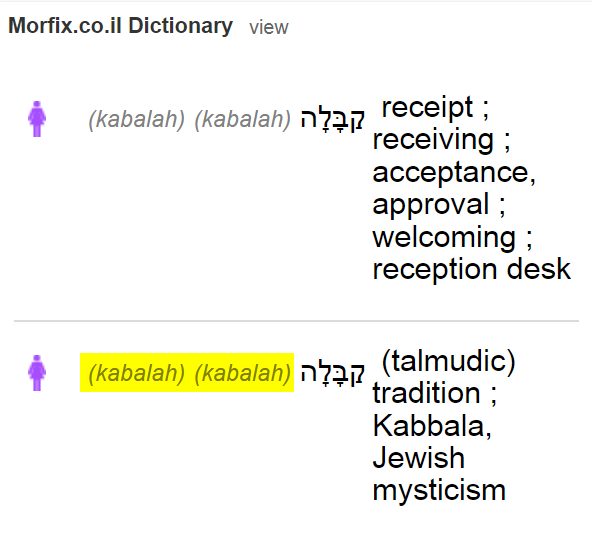
Task: Click the purple female icon beside Kabbala entry
Action: tap(37, 373)
